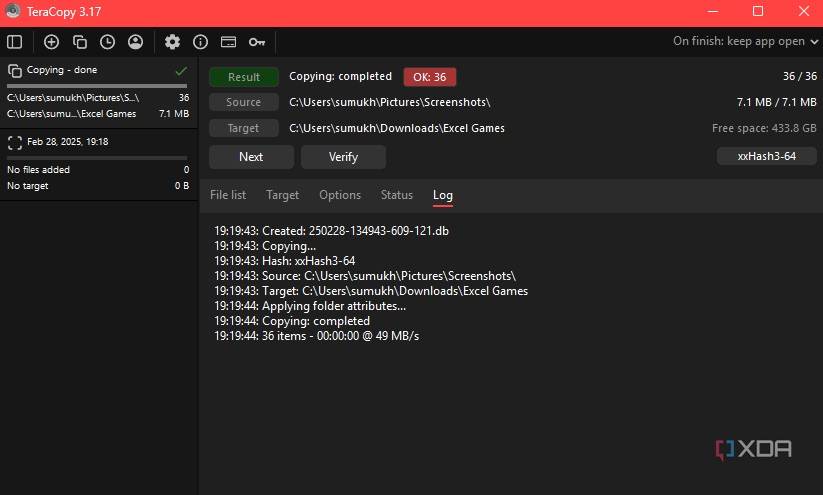
Task: Click 'Free space: 433.8 GB' text
Action: (x=764, y=128)
